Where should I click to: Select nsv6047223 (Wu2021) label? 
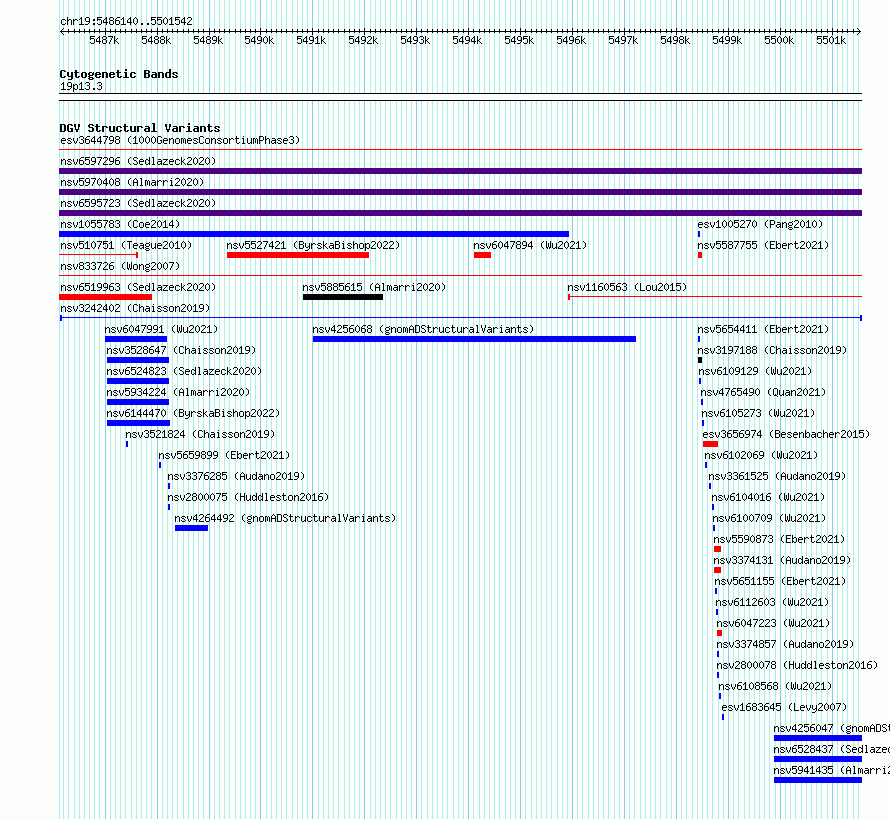point(773,623)
